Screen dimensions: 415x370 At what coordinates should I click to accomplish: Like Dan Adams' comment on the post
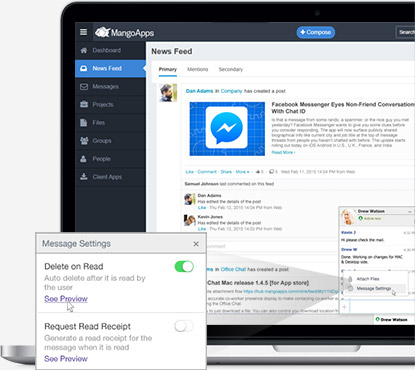pyautogui.click(x=202, y=208)
